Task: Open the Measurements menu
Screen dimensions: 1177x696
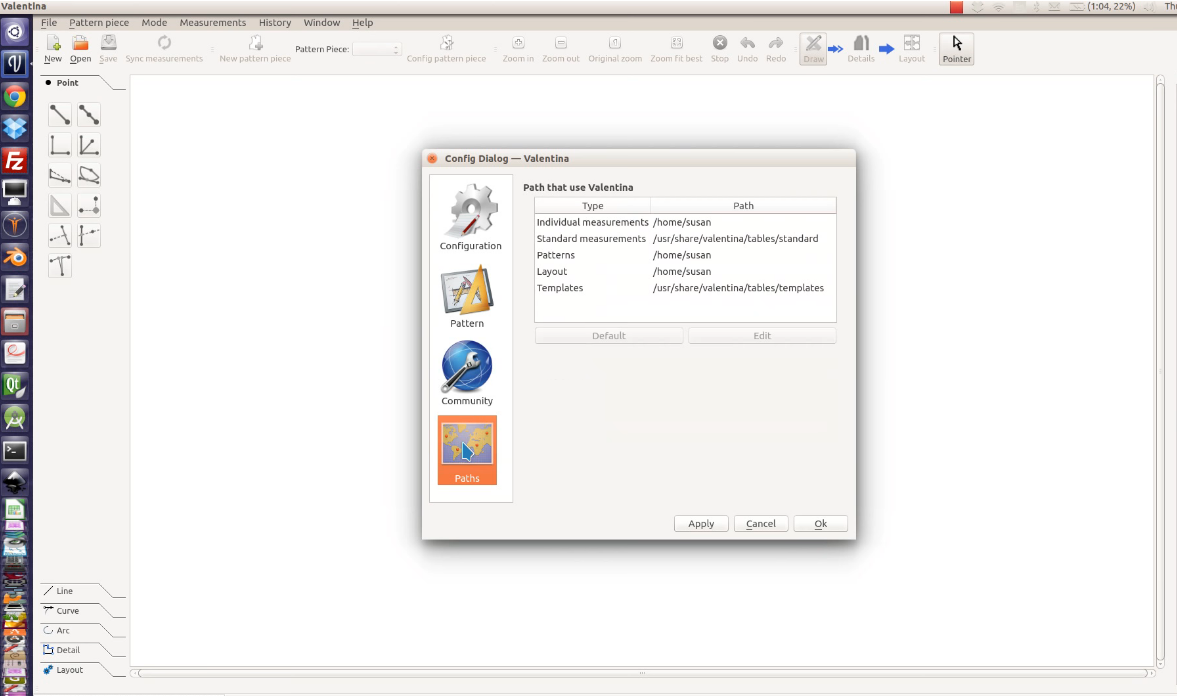Action: 212,23
